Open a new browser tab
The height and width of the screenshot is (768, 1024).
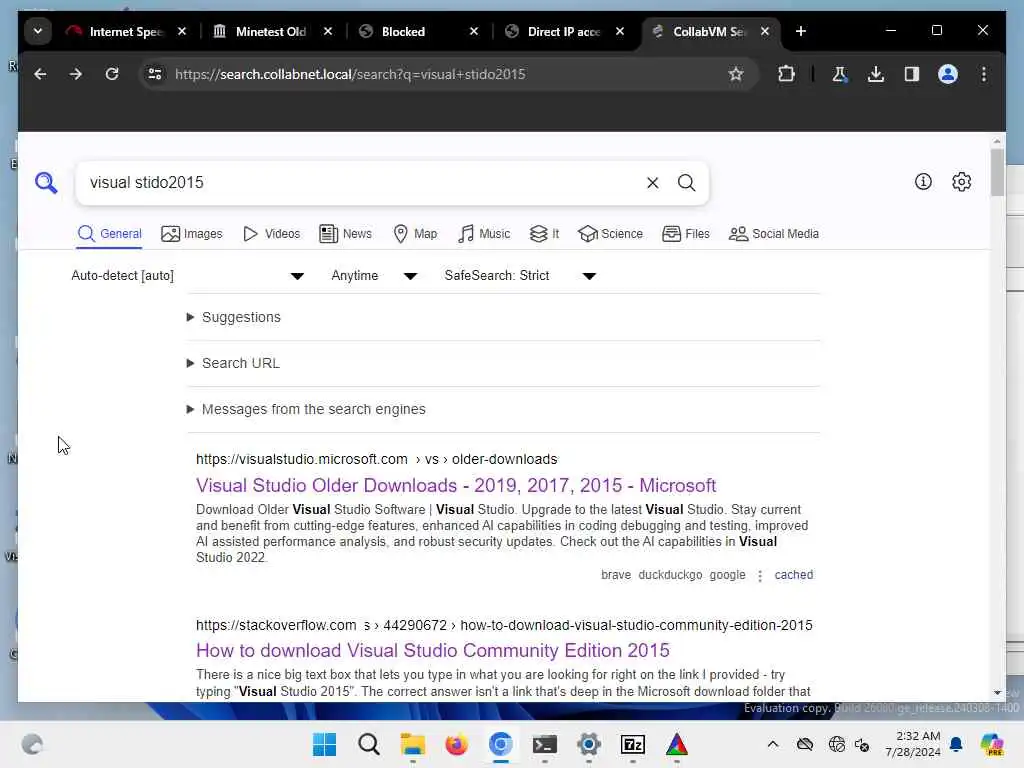point(801,31)
